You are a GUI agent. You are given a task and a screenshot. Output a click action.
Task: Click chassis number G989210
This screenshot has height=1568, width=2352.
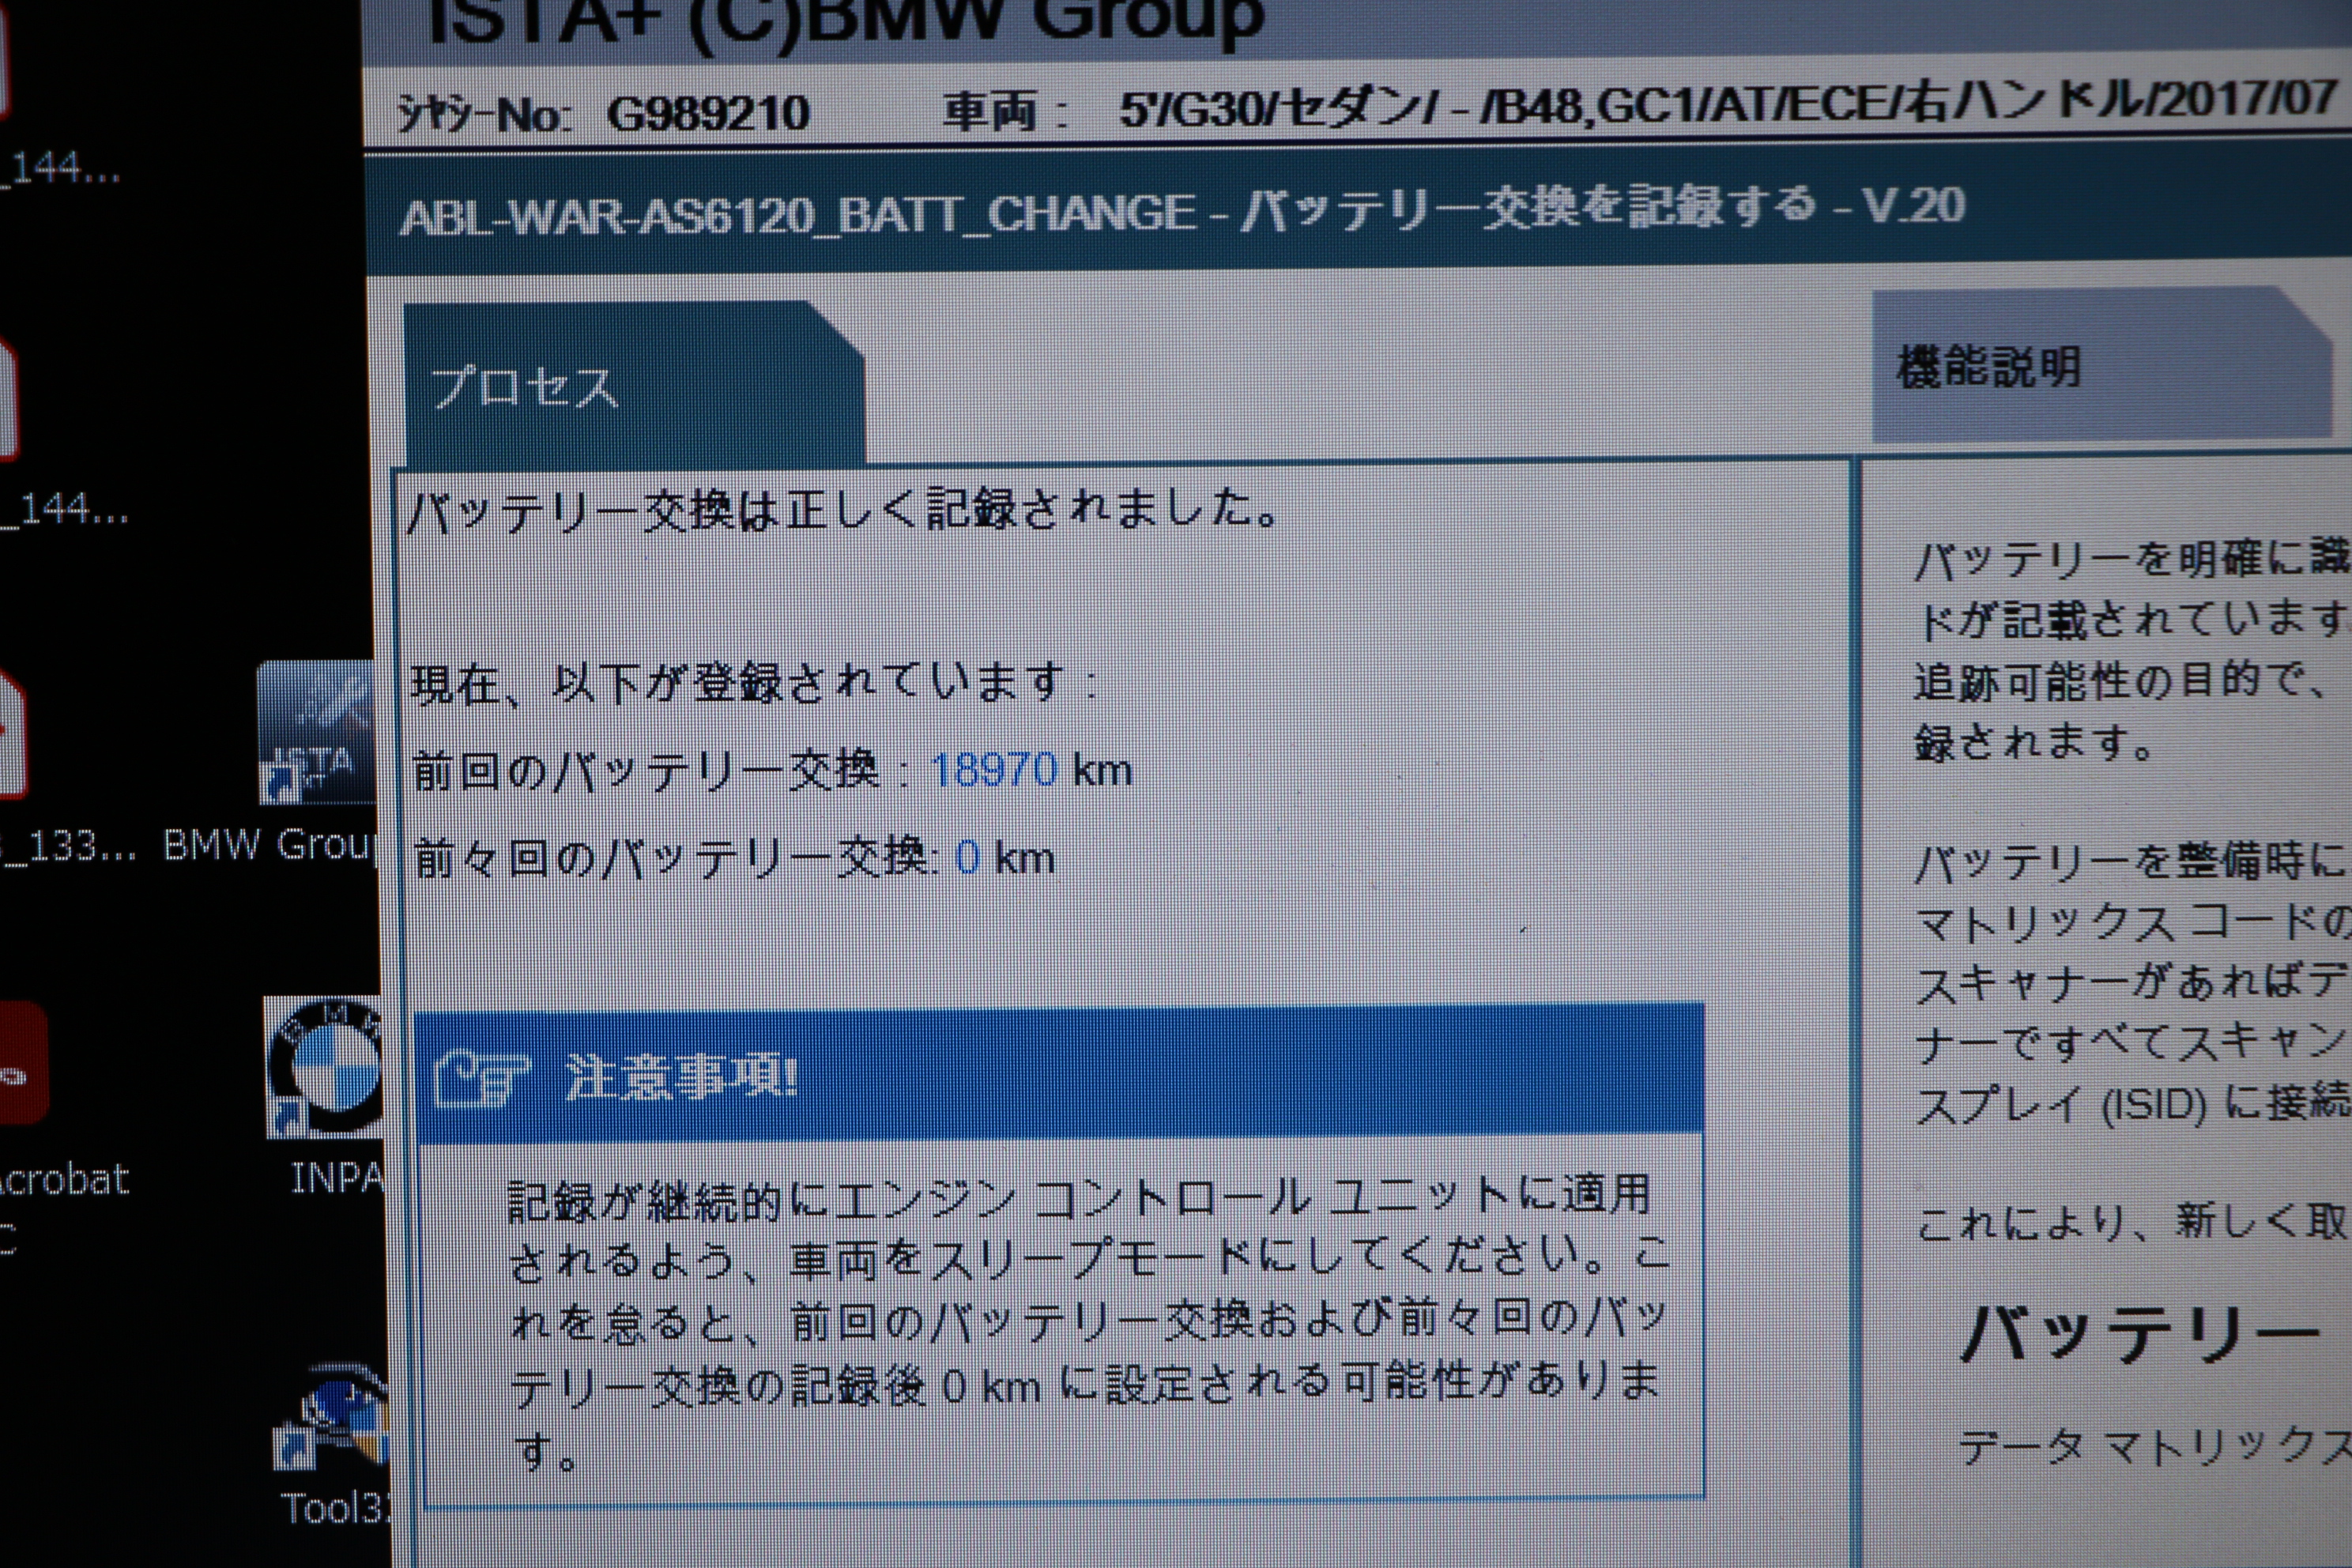[708, 113]
